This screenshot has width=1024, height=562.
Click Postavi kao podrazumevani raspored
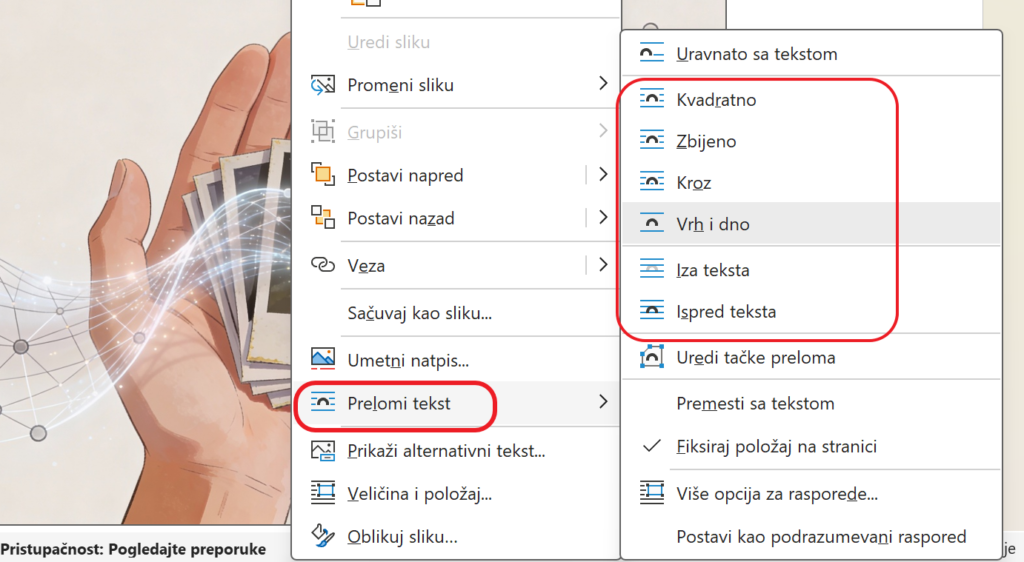(821, 537)
